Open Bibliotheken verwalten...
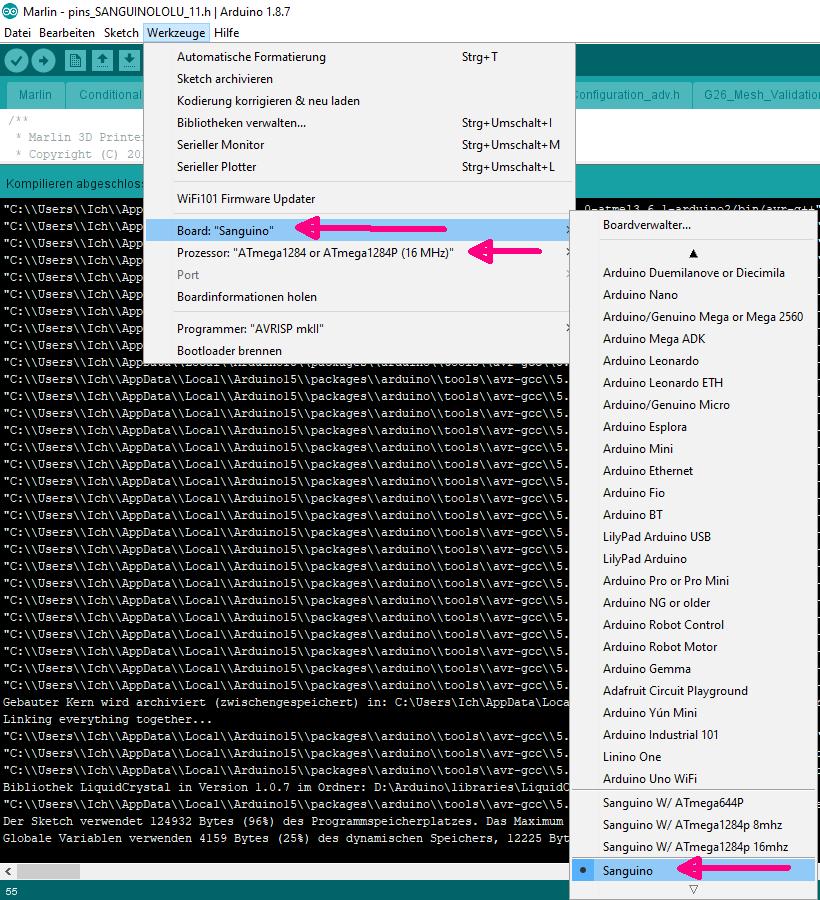Screen dimensions: 820x900 358,123
